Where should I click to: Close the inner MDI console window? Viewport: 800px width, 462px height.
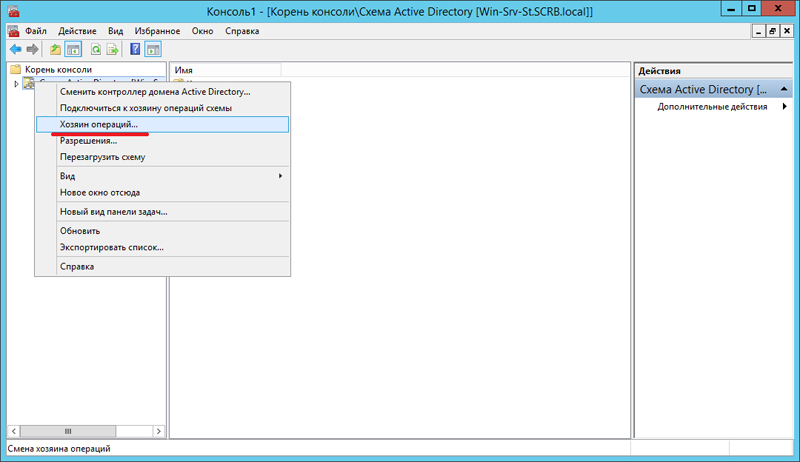tap(787, 32)
